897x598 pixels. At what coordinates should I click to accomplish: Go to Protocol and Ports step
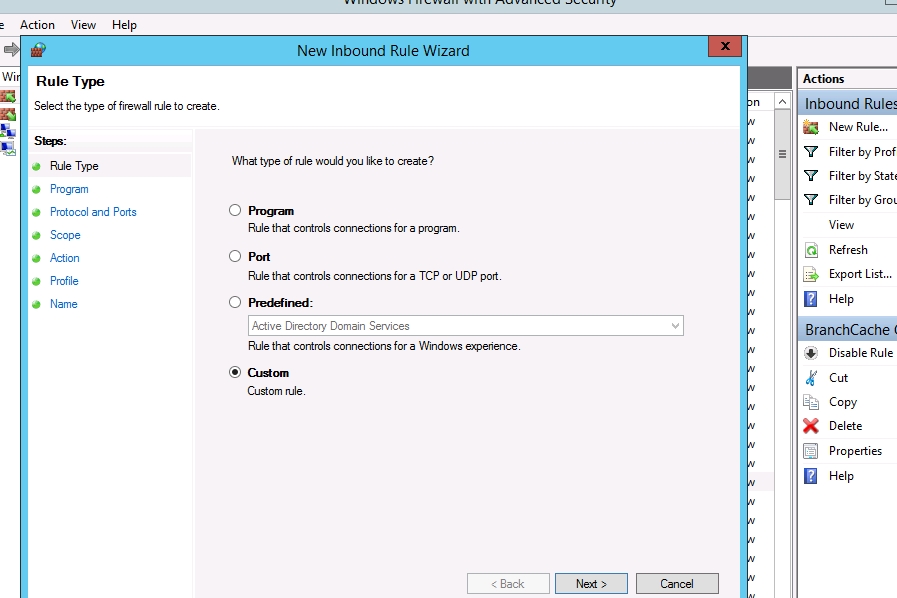click(93, 212)
